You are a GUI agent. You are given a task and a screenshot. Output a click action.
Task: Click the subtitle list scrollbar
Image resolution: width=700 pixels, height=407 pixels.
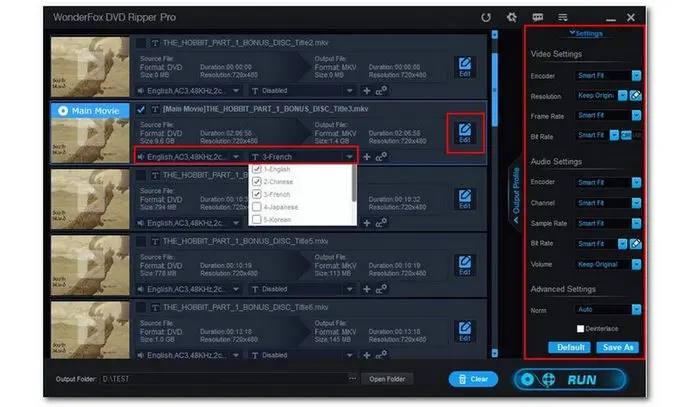354,183
